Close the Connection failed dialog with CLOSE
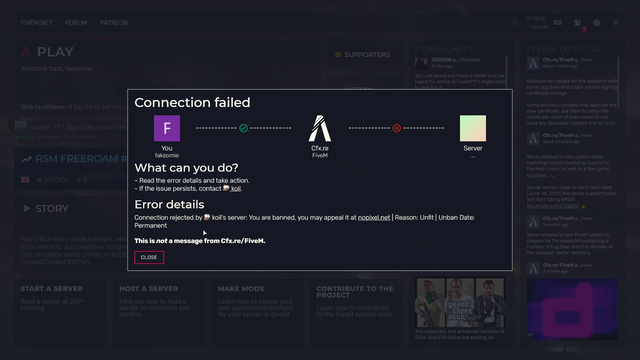The image size is (640, 360). click(x=149, y=257)
